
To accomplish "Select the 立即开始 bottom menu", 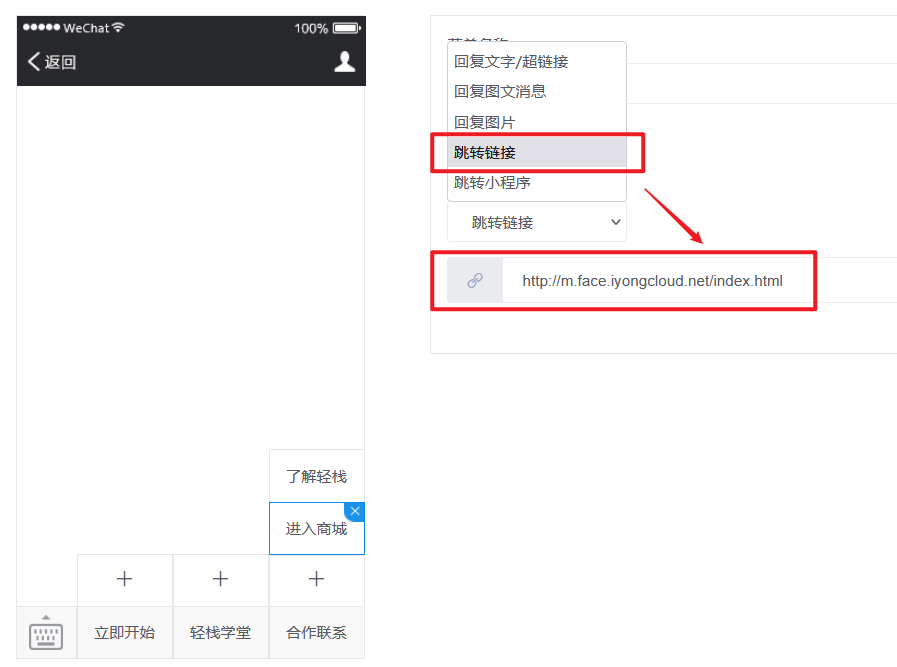I will point(125,633).
